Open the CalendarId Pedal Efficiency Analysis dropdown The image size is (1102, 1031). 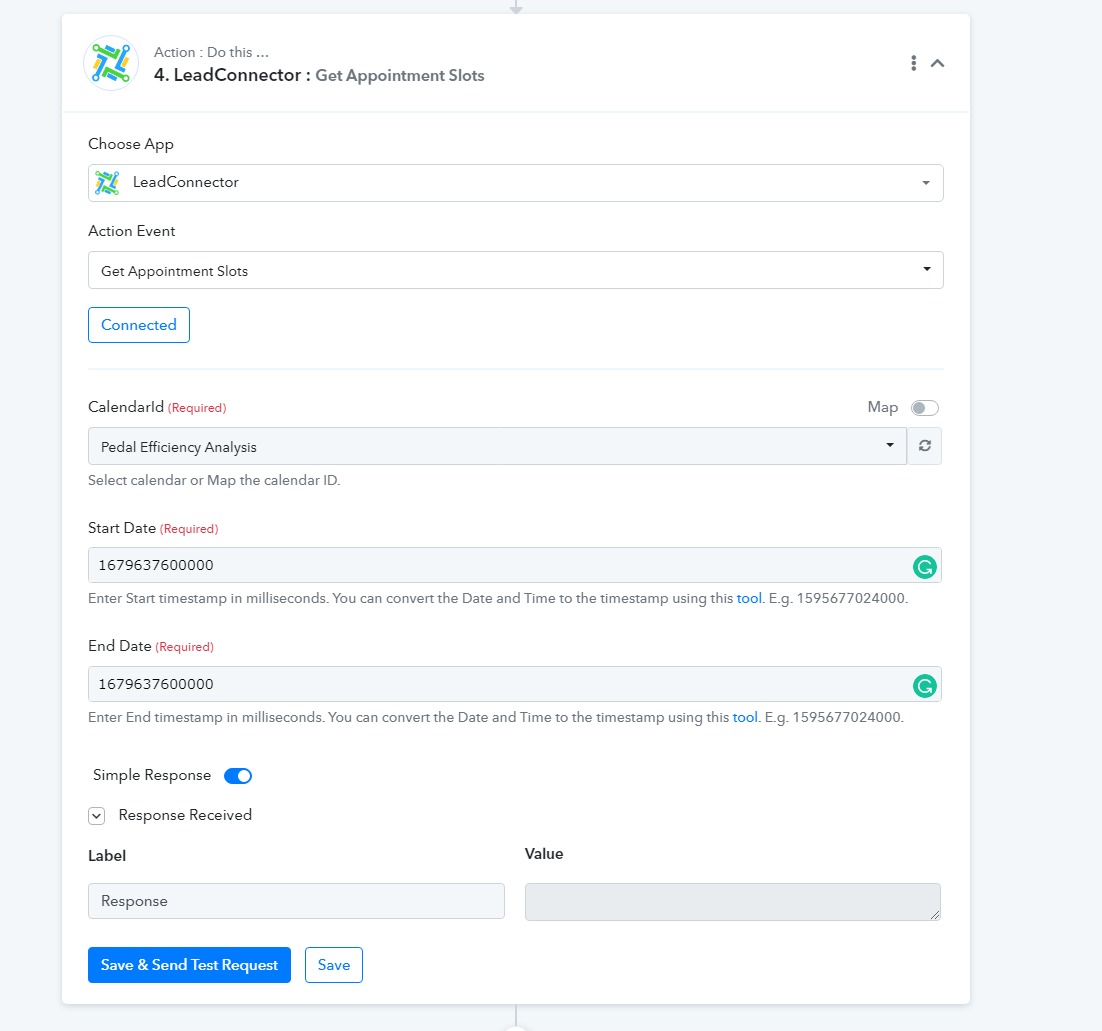[497, 446]
